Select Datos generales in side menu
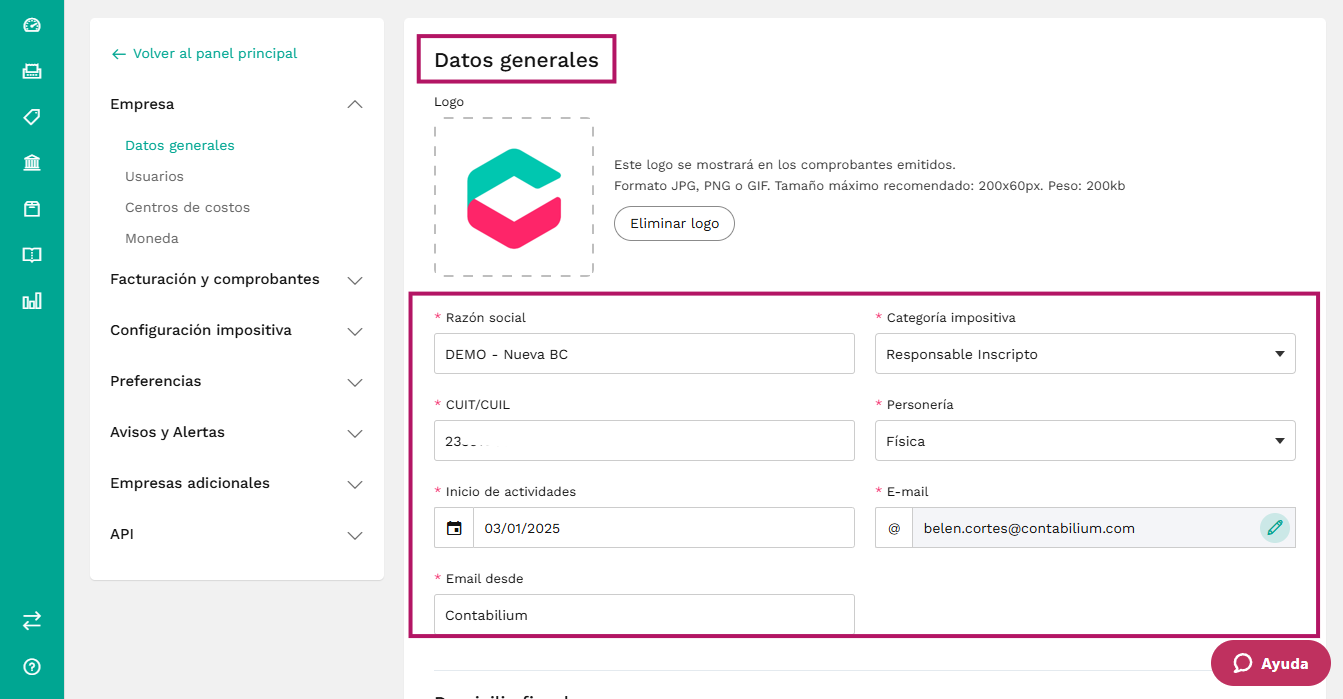The image size is (1343, 699). coord(180,145)
